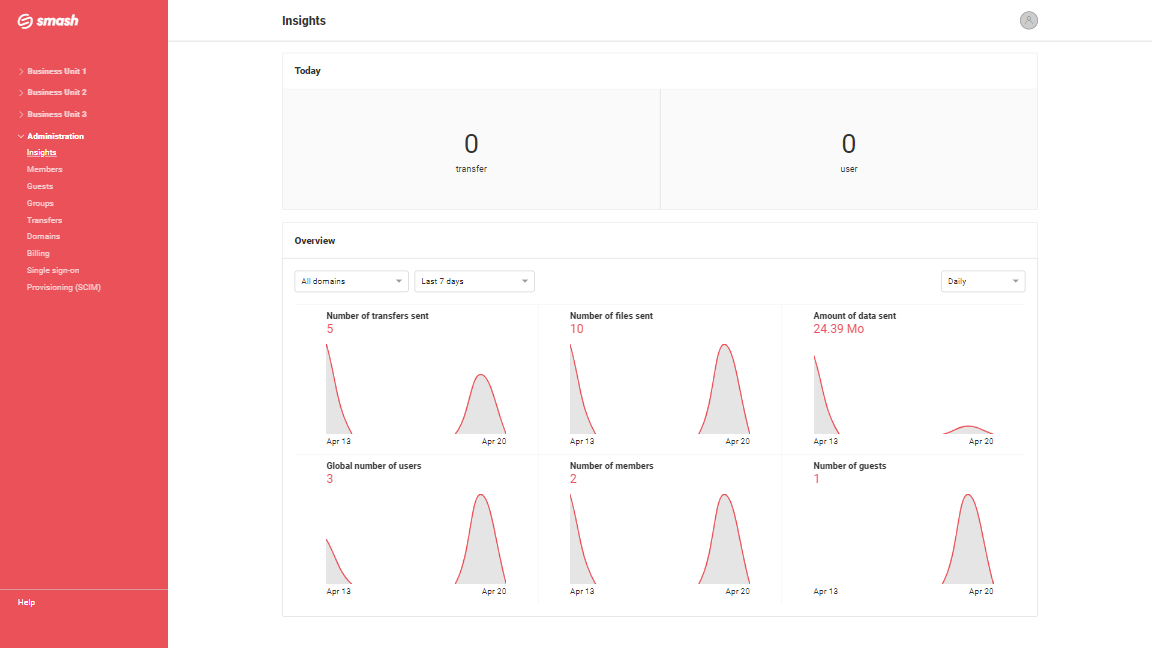Image resolution: width=1152 pixels, height=648 pixels.
Task: Open the Domains settings
Action: [43, 237]
